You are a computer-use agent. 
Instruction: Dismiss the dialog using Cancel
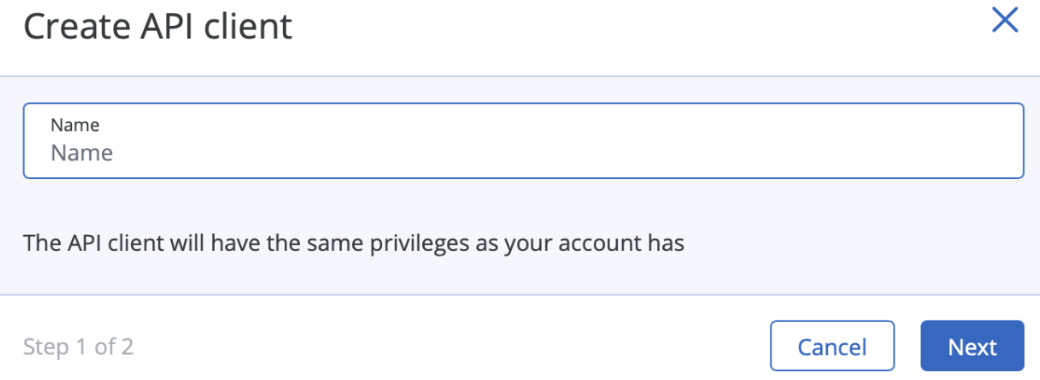[x=832, y=346]
